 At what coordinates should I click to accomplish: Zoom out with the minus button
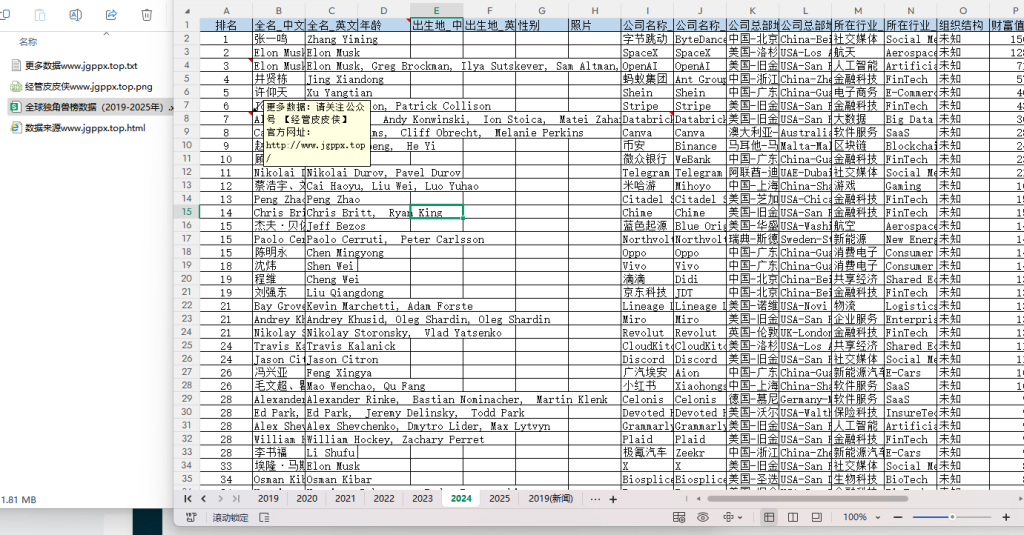[x=898, y=517]
